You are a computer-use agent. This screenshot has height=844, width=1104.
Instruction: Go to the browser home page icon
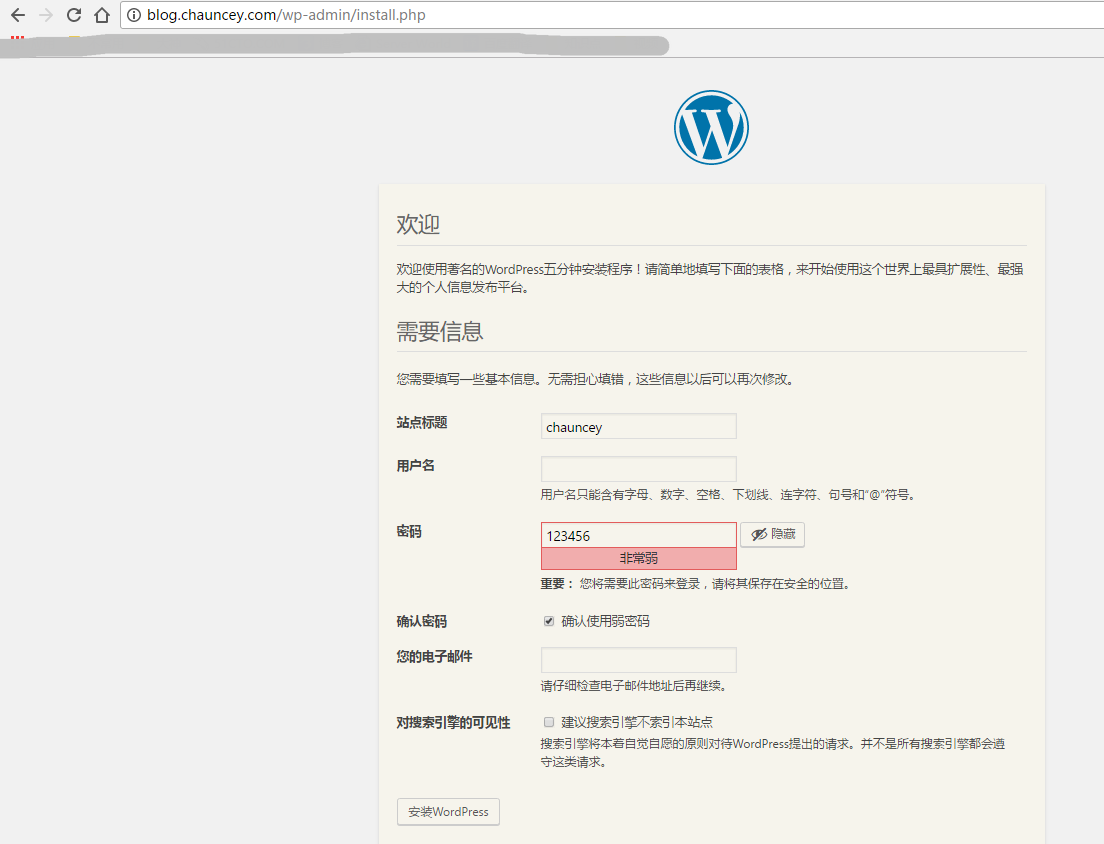click(102, 15)
